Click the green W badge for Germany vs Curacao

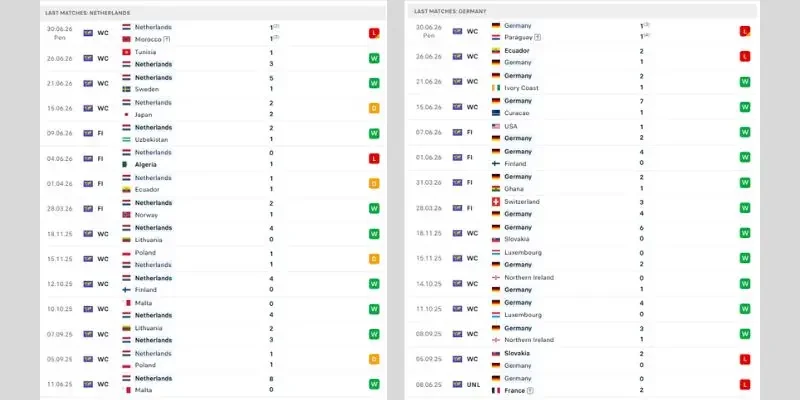click(745, 107)
